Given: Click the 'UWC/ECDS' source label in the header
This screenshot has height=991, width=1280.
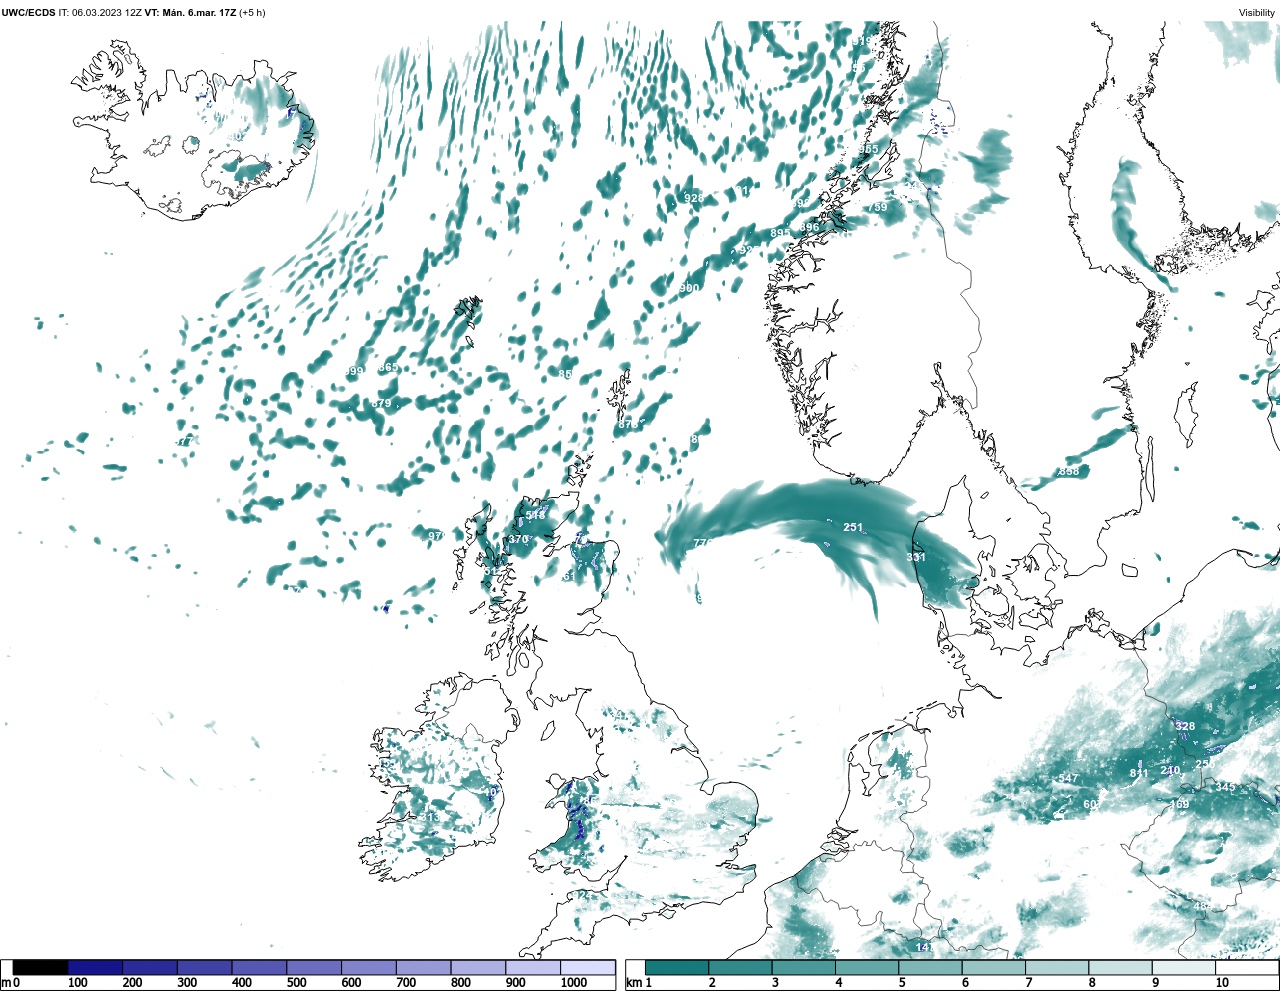Looking at the screenshot, I should point(28,13).
